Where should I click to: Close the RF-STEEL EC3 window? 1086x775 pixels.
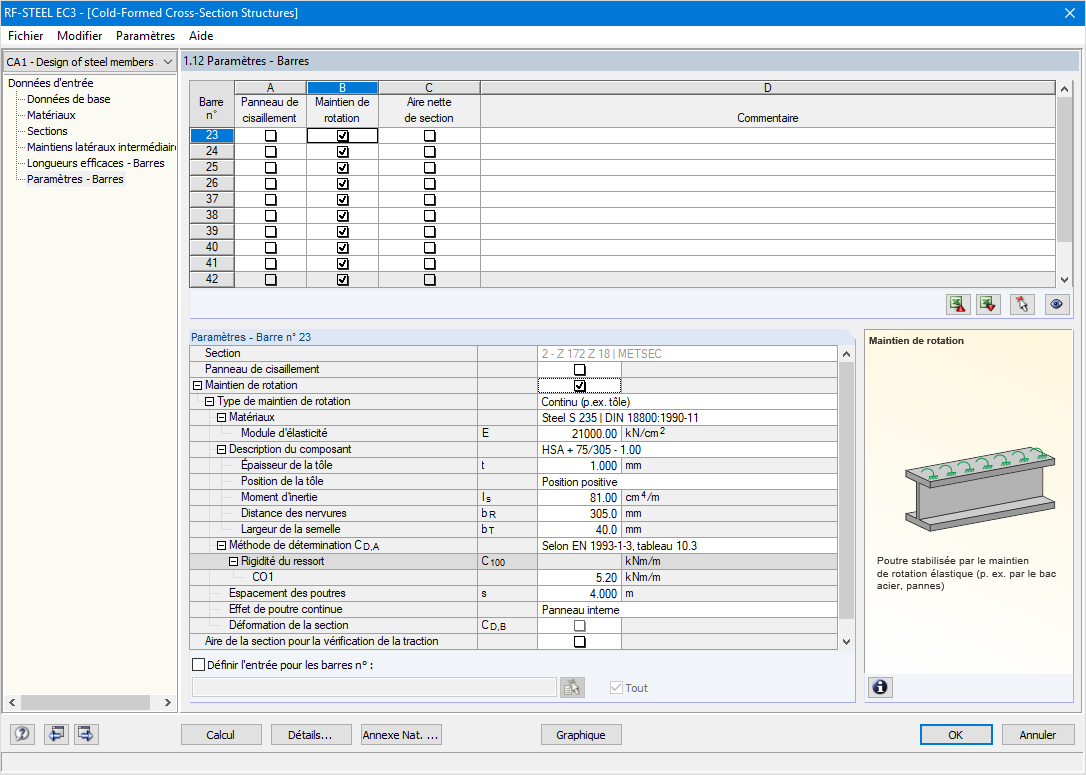[1069, 13]
